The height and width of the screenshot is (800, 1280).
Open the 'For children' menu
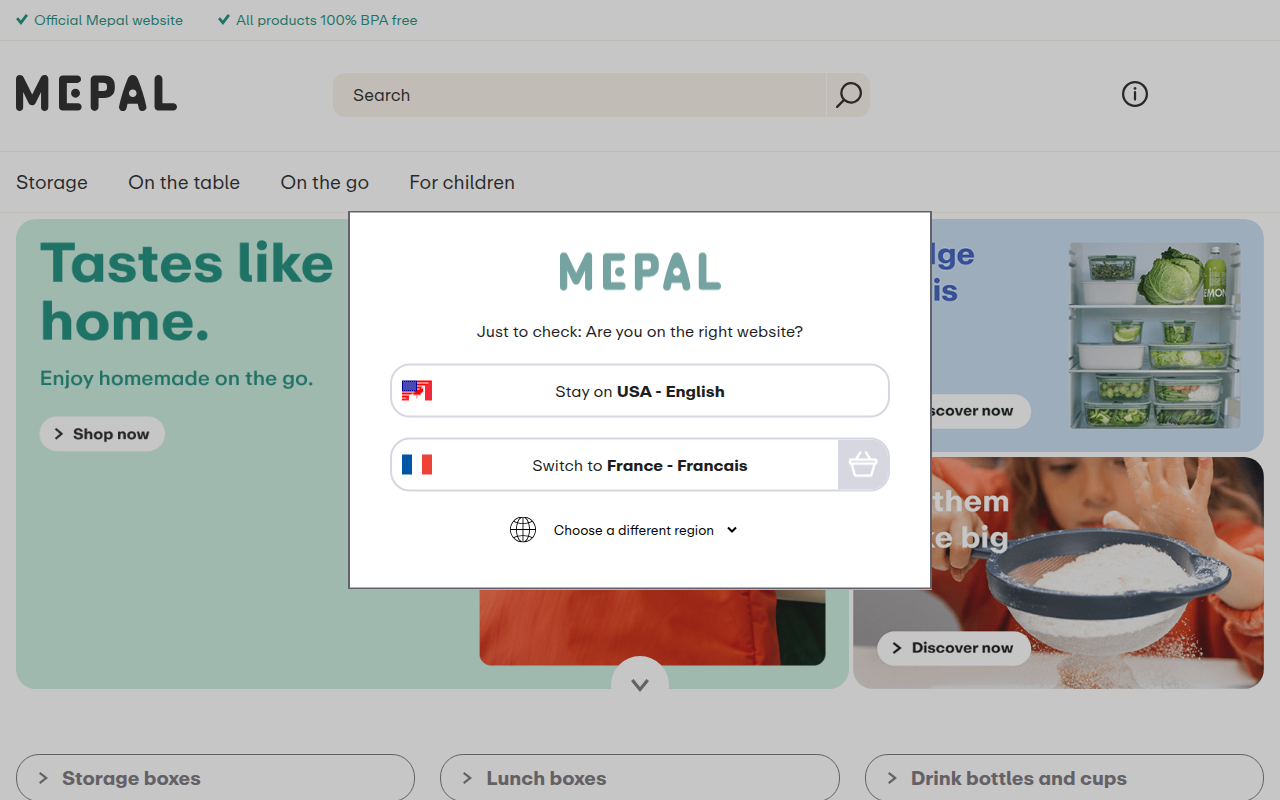pos(462,182)
